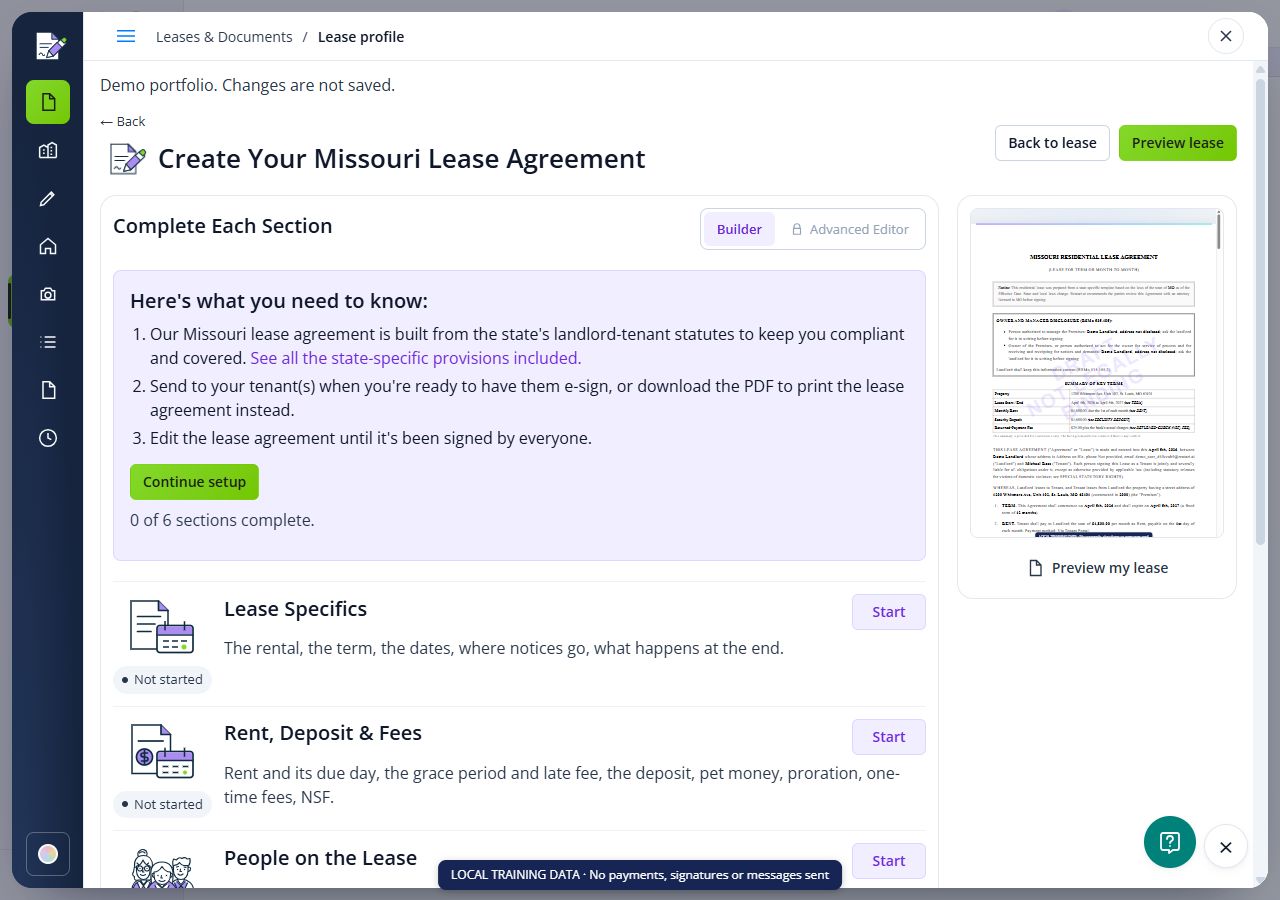Go to Leases & Documents breadcrumb
Viewport: 1280px width, 900px height.
coord(224,37)
